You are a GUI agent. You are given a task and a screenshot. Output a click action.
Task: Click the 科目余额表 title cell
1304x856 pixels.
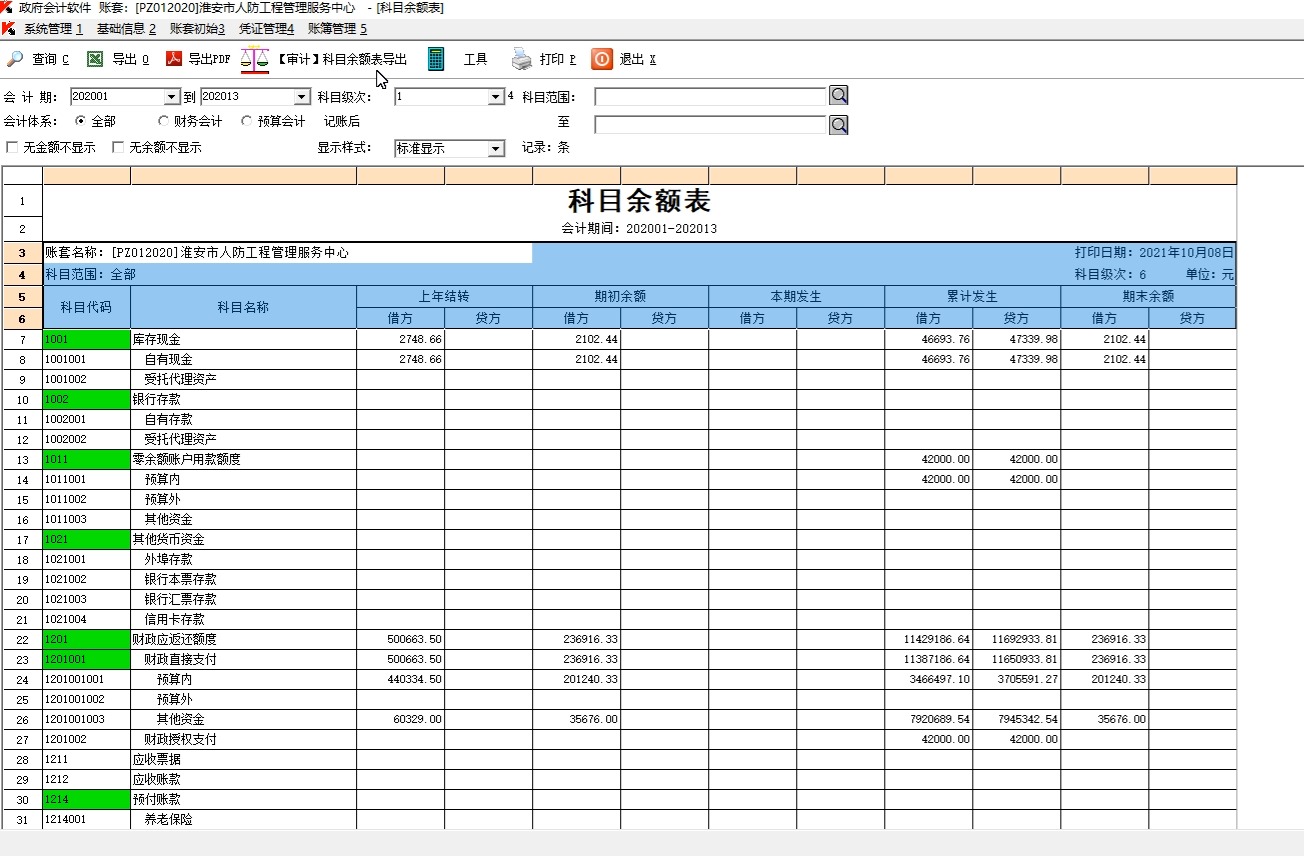pos(640,201)
